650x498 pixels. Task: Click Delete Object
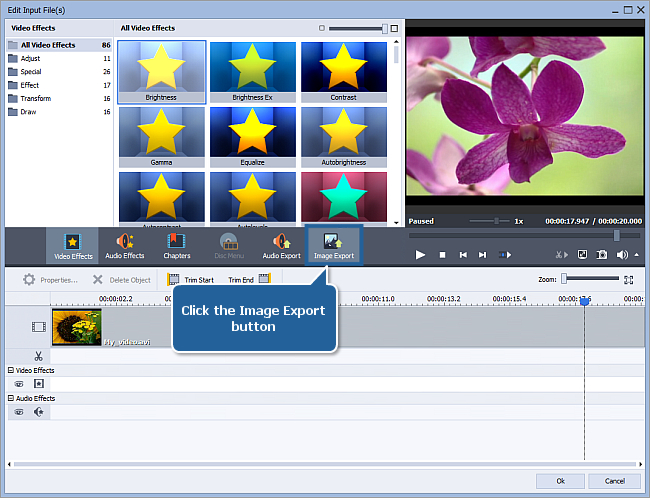click(x=122, y=280)
